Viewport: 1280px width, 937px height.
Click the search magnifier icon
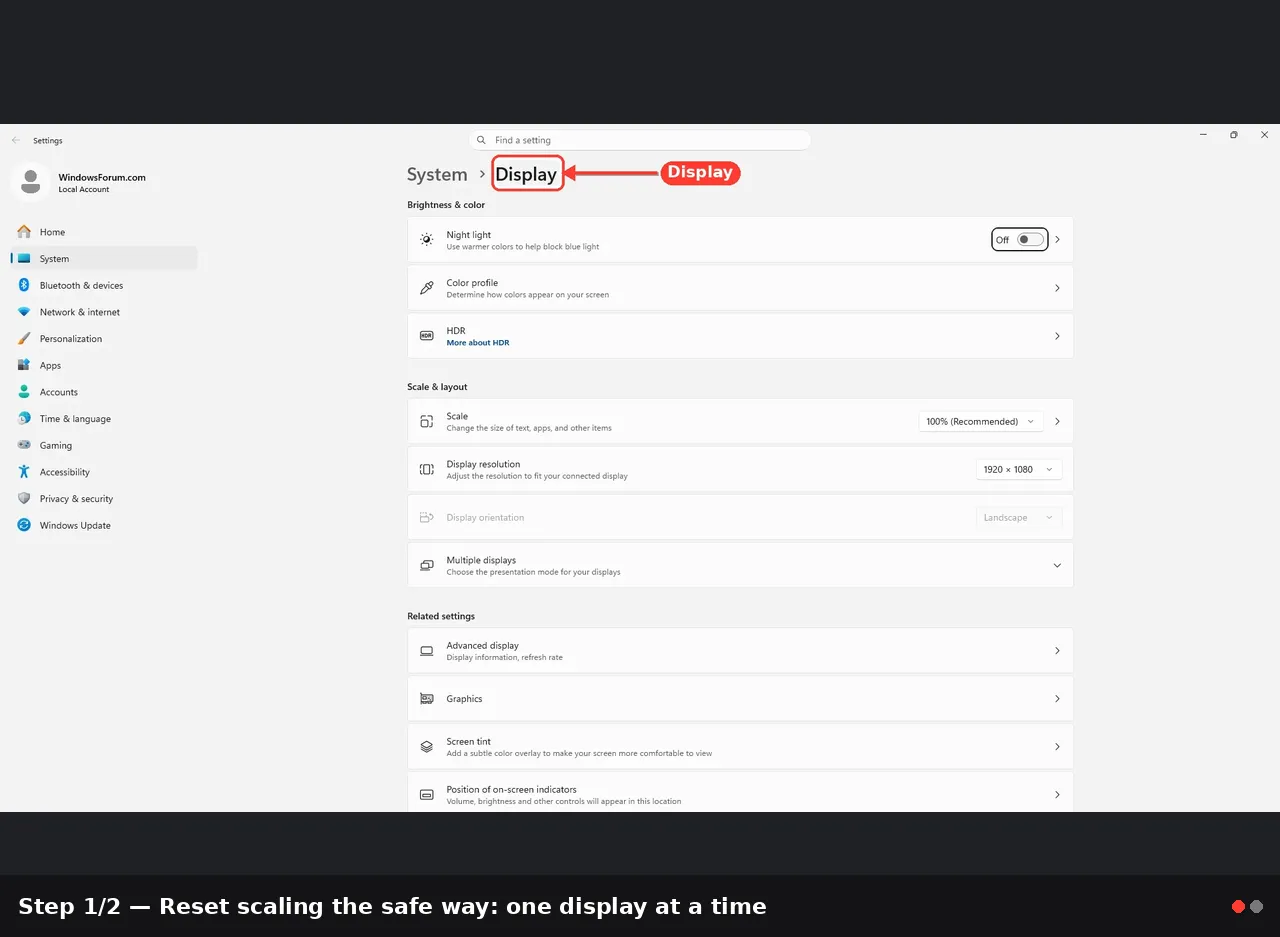coord(482,140)
